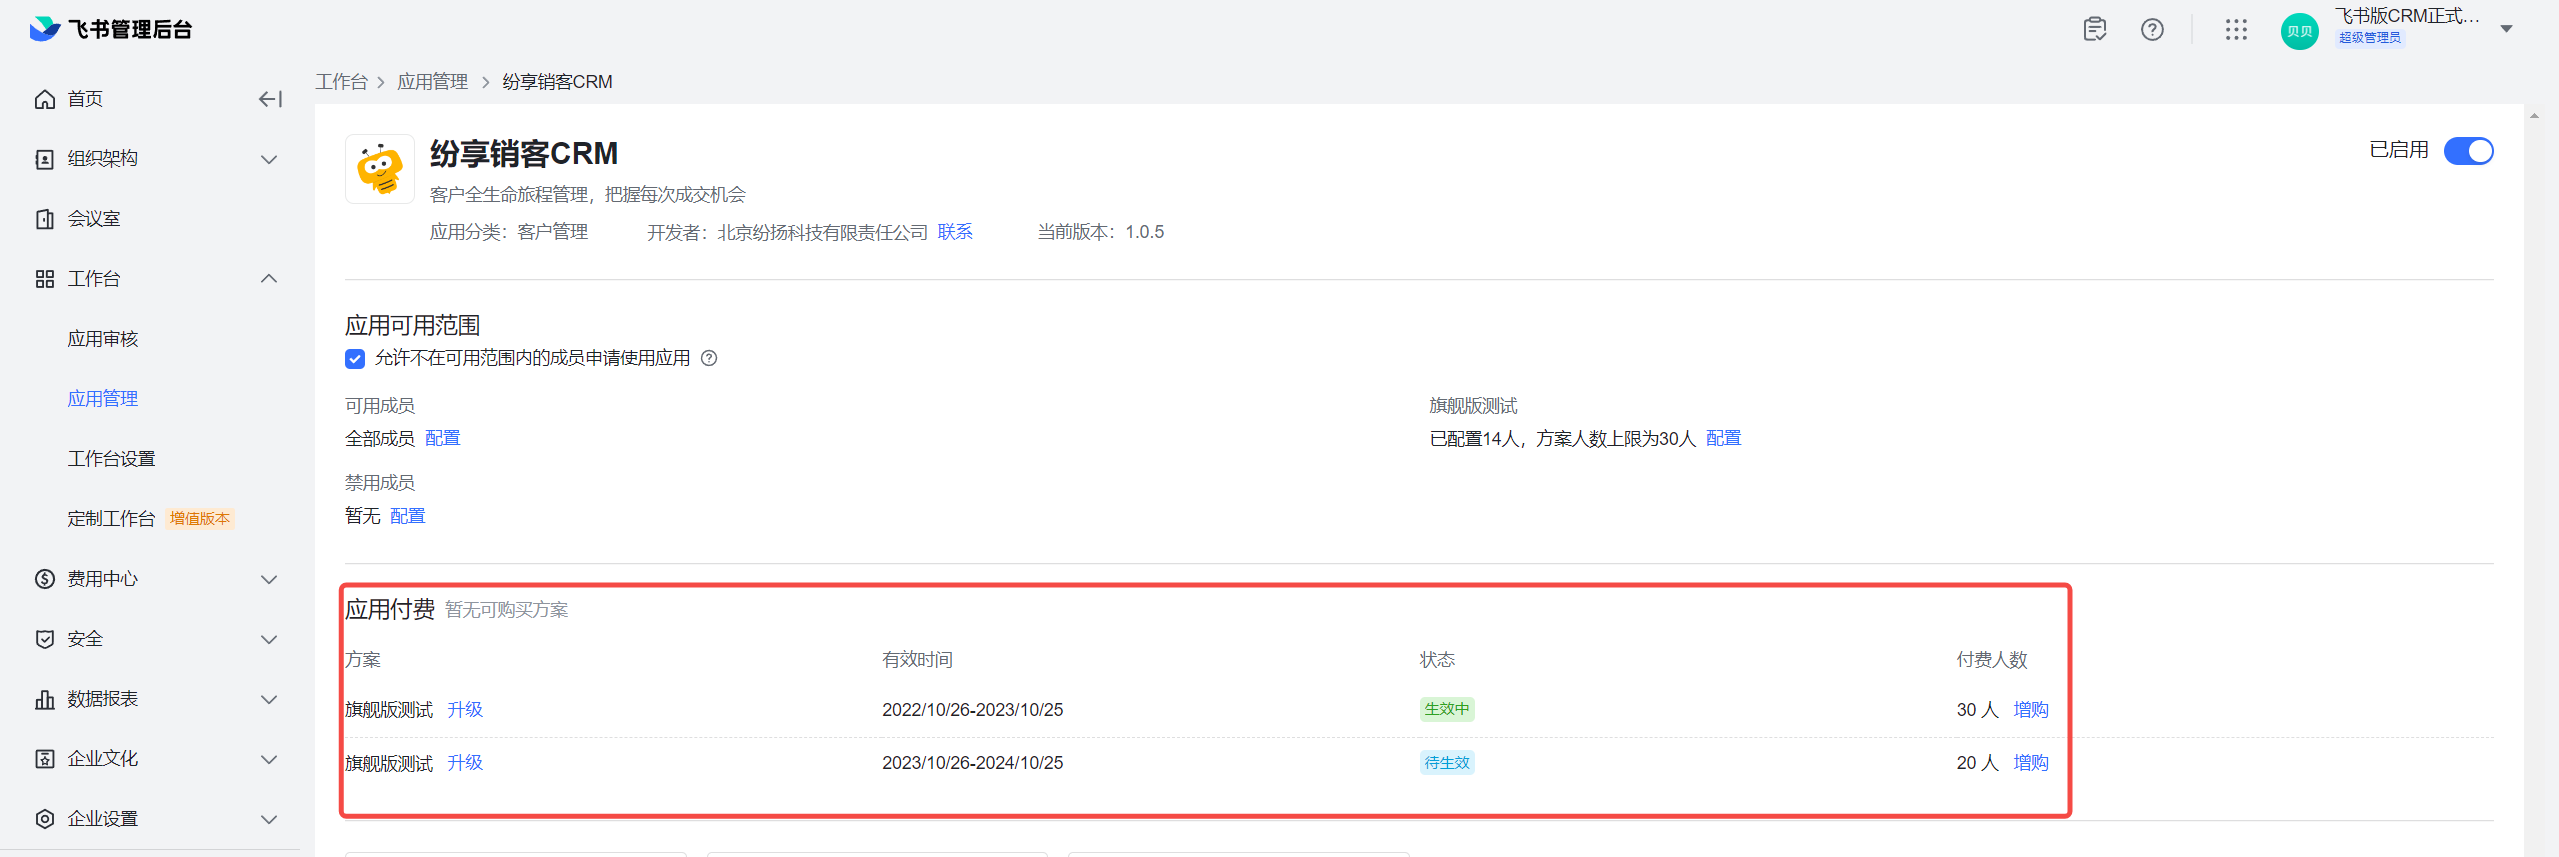The width and height of the screenshot is (2559, 857).
Task: Expand the 费用中心 menu chevron
Action: click(x=269, y=579)
